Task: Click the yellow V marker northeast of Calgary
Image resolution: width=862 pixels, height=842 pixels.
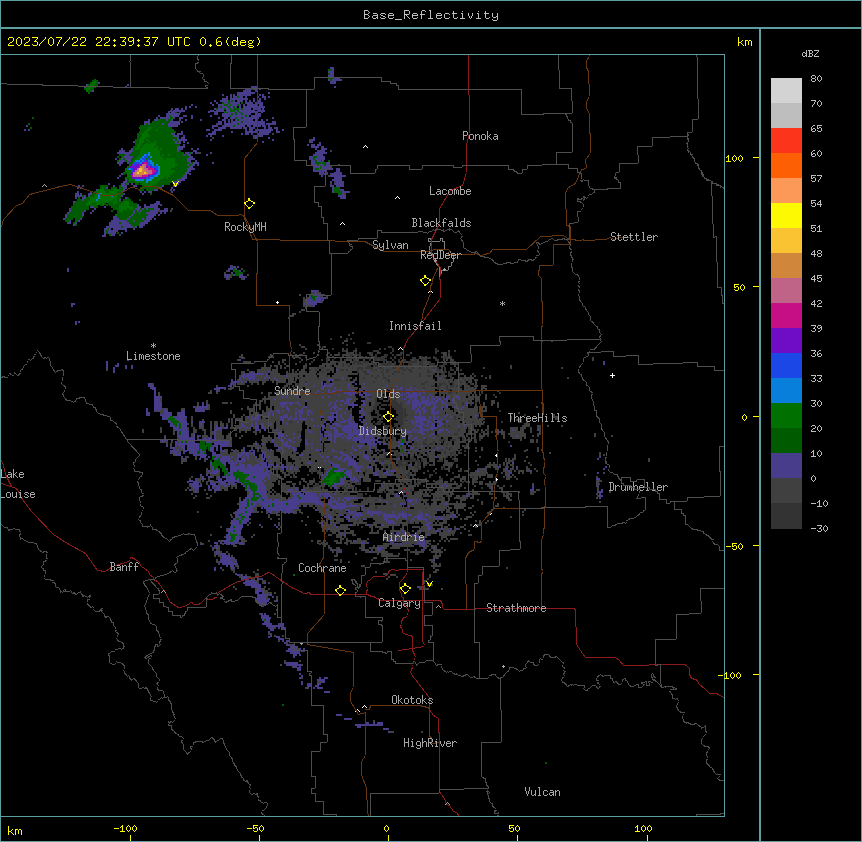Action: pyautogui.click(x=429, y=584)
